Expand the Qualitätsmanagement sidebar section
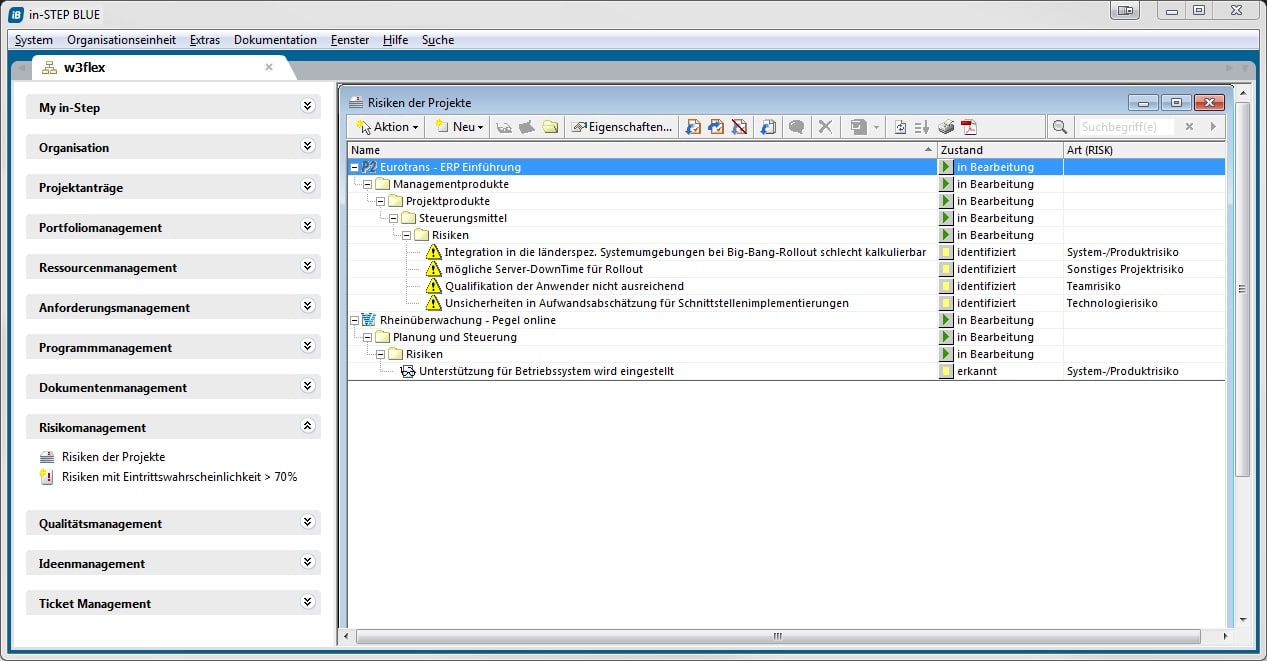 tap(307, 523)
